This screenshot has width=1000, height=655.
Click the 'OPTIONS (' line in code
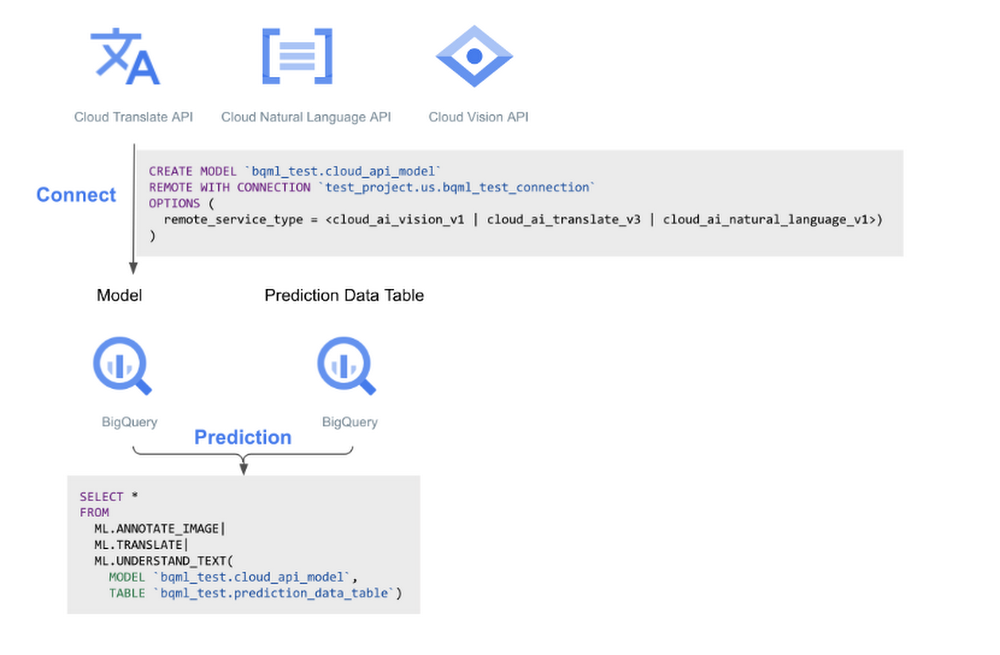[182, 203]
